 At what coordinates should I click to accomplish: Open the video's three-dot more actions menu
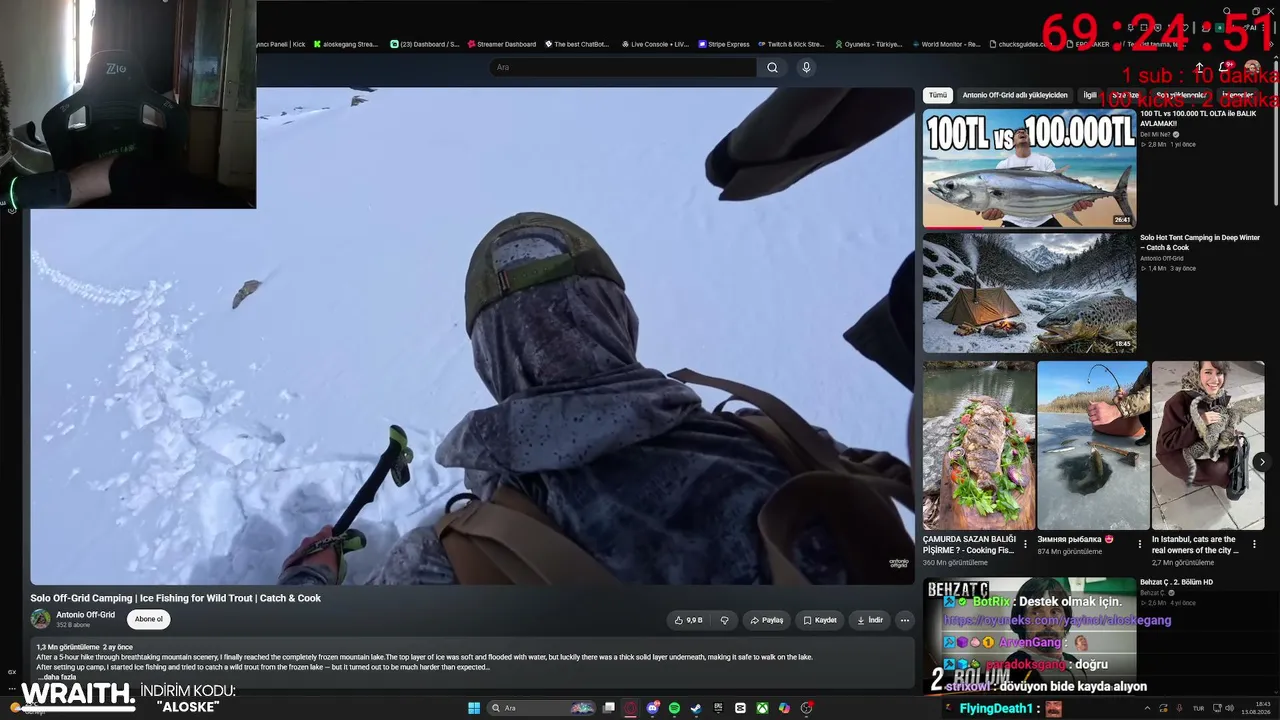click(905, 620)
